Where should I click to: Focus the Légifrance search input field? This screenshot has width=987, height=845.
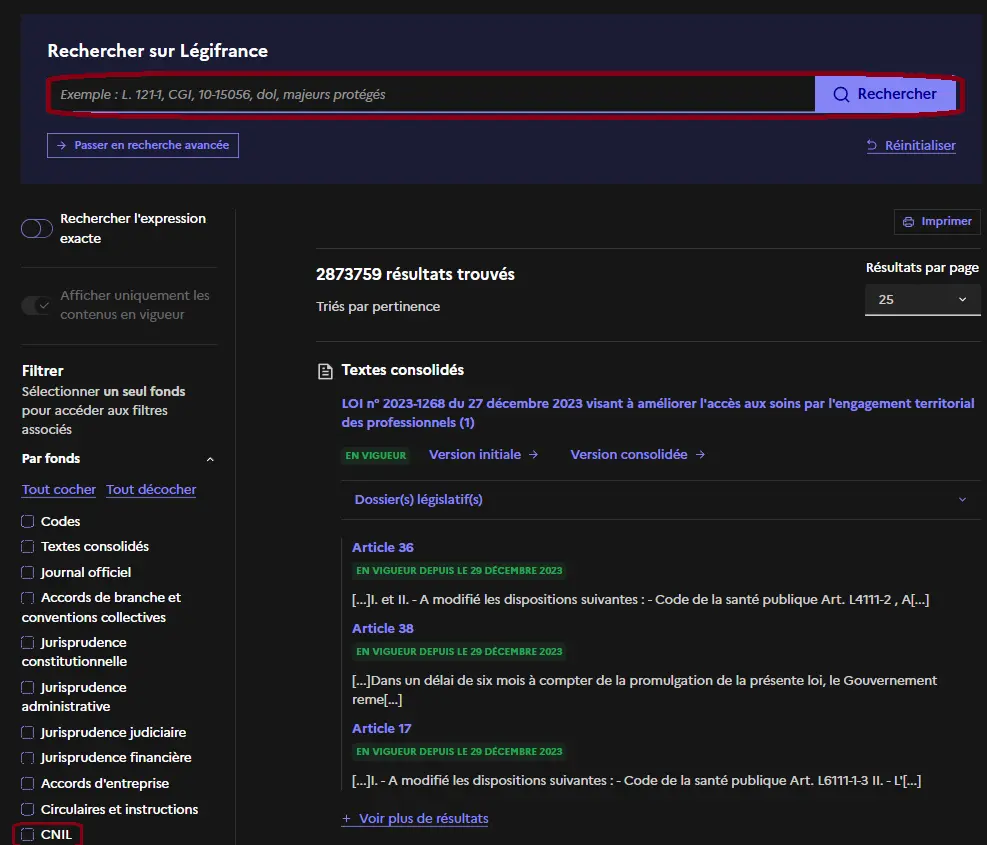point(432,94)
